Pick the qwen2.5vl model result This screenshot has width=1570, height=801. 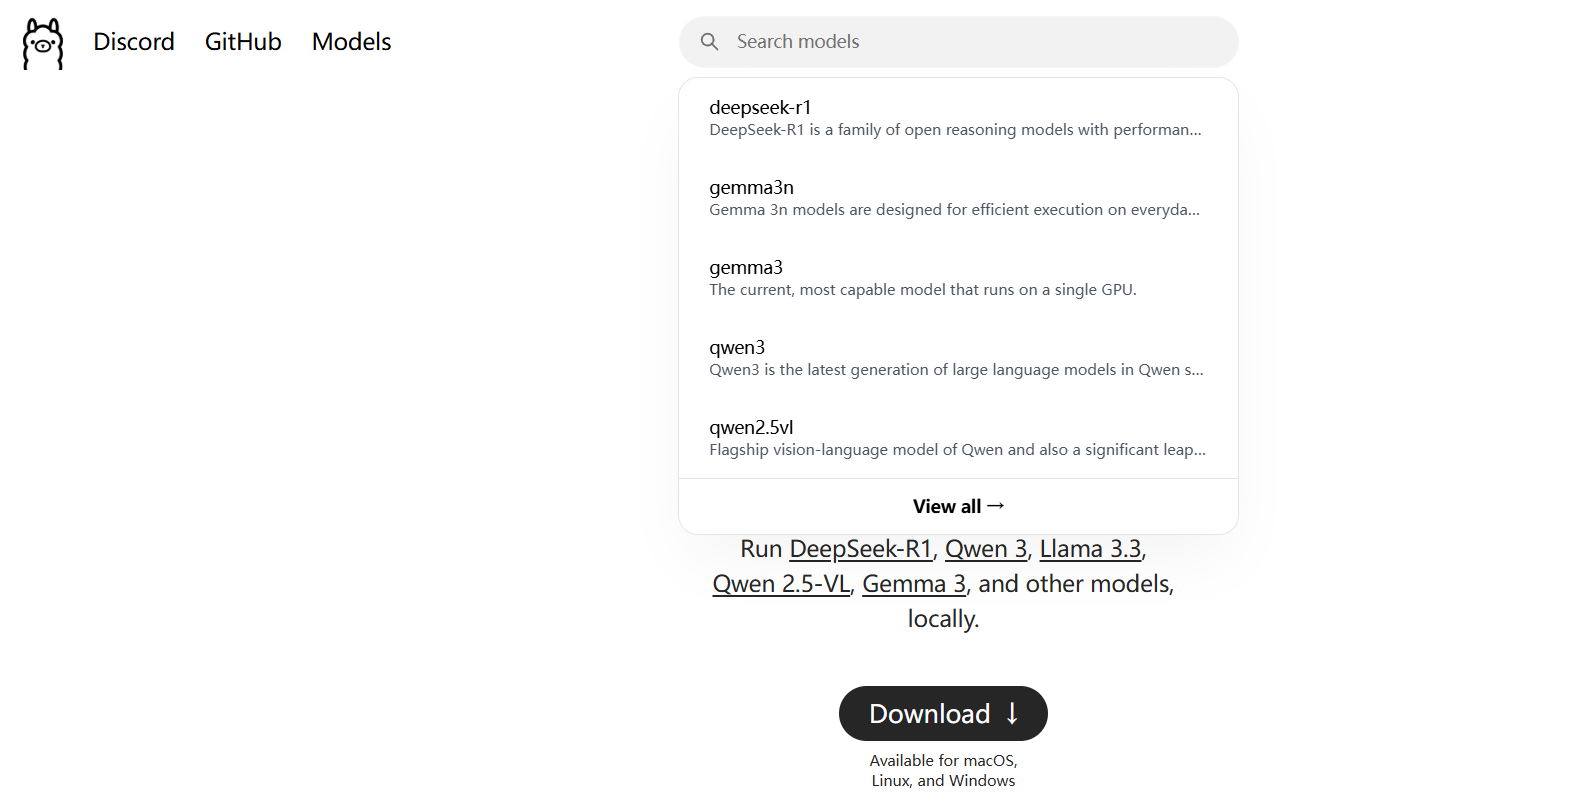pos(958,438)
